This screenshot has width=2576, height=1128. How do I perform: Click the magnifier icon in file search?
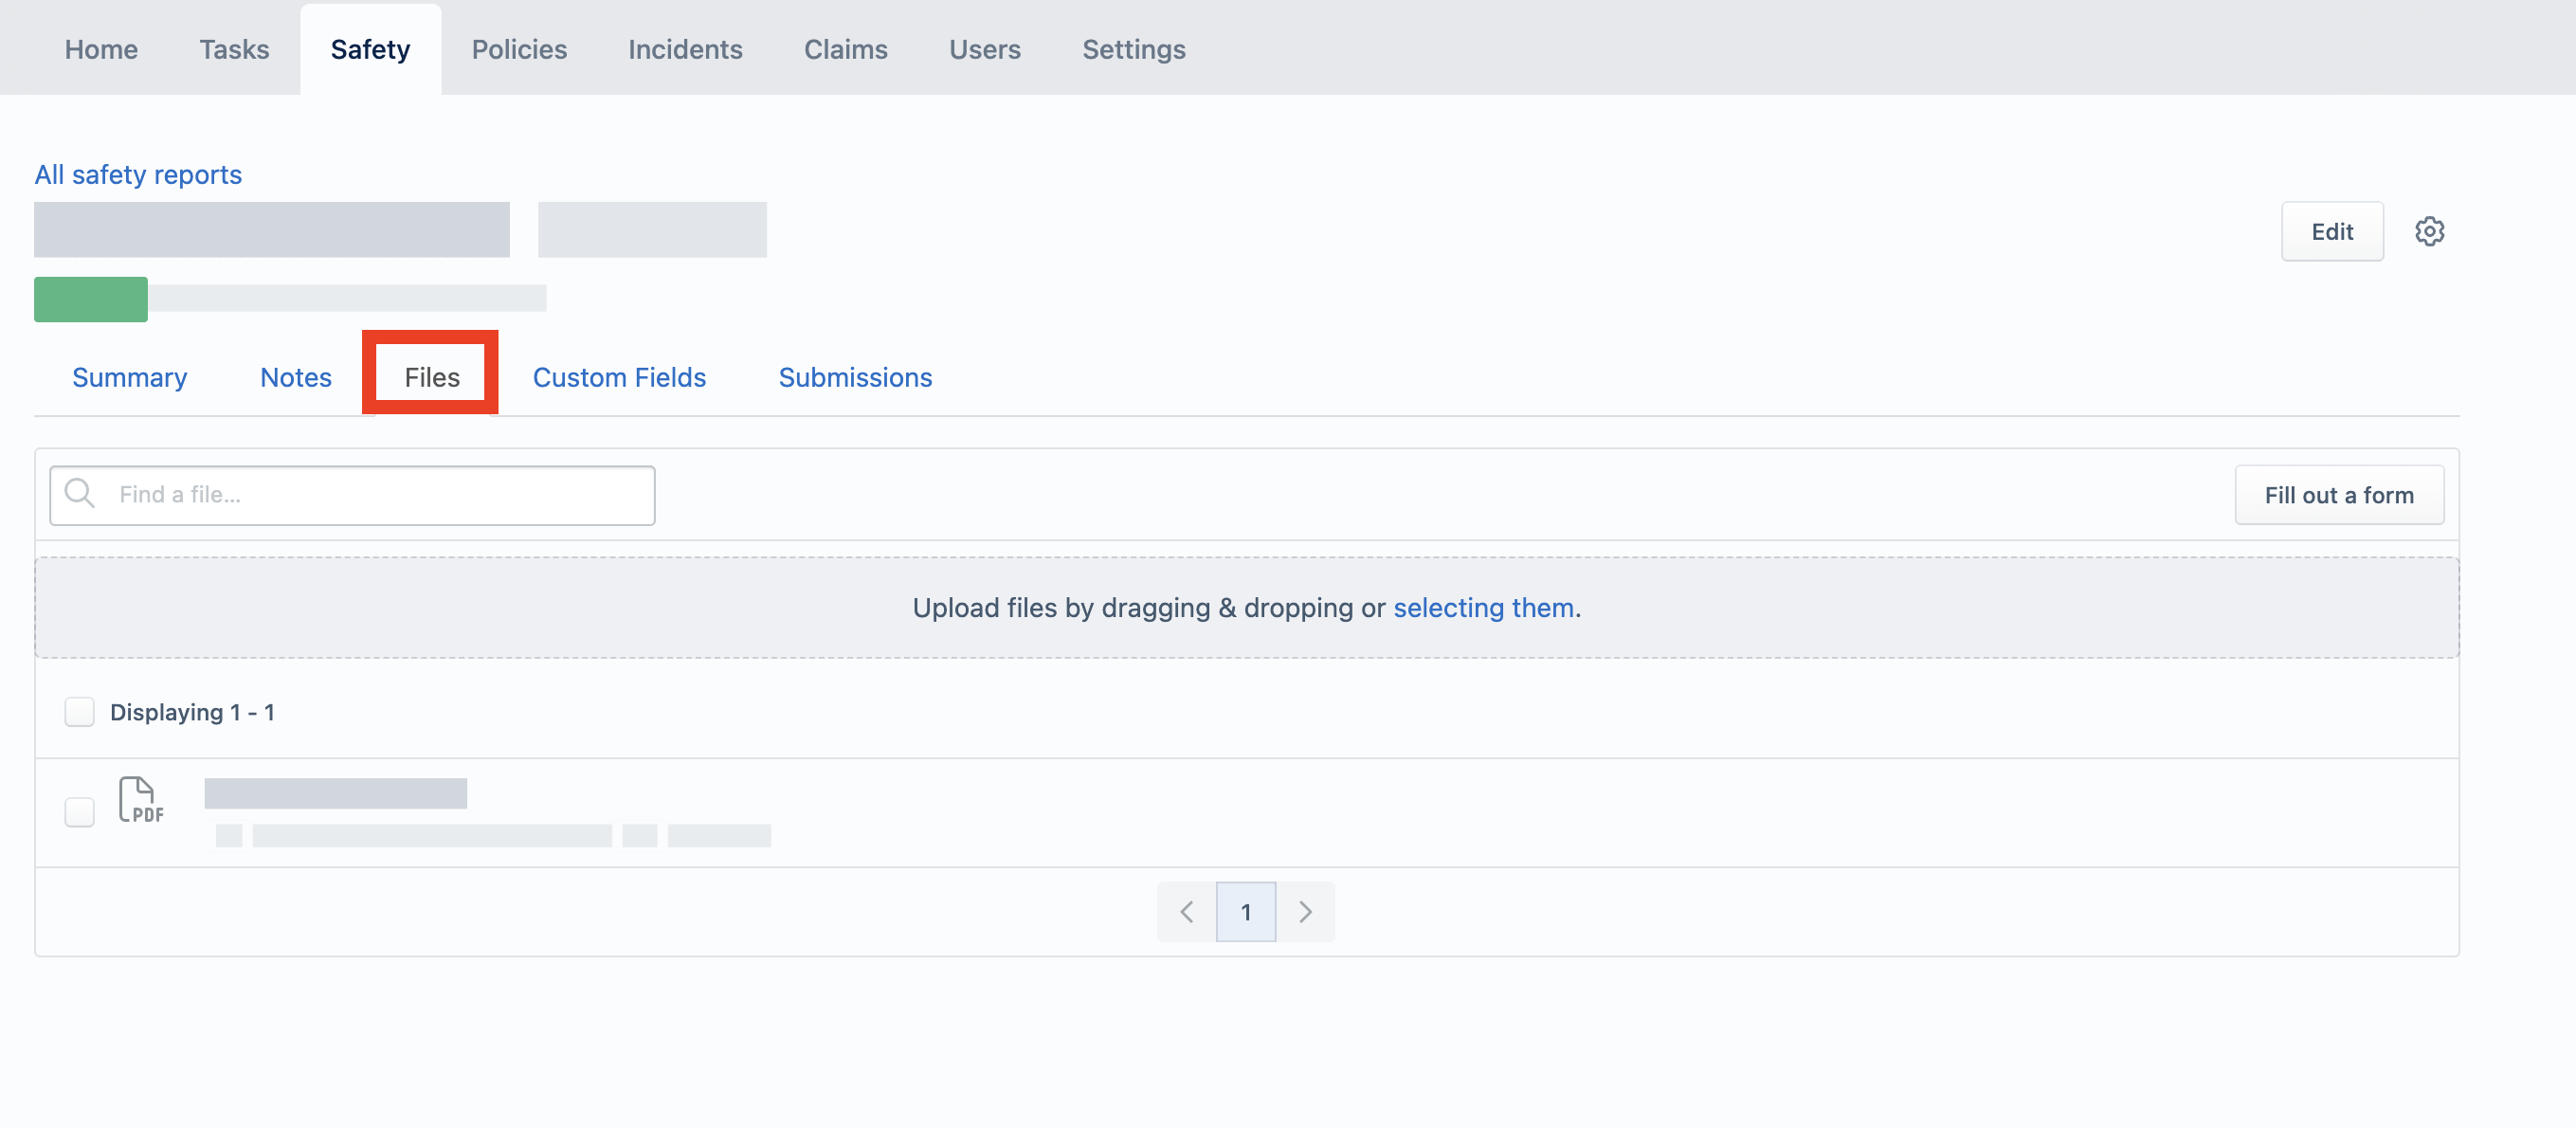click(79, 493)
